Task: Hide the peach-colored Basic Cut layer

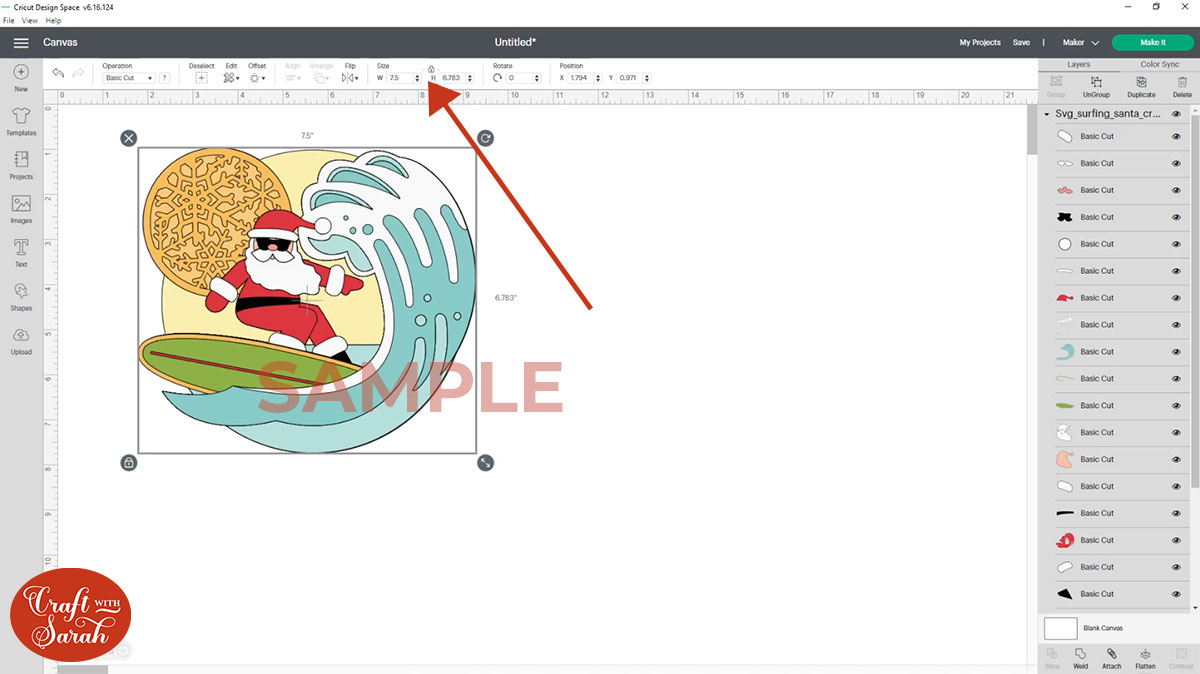Action: click(x=1176, y=460)
